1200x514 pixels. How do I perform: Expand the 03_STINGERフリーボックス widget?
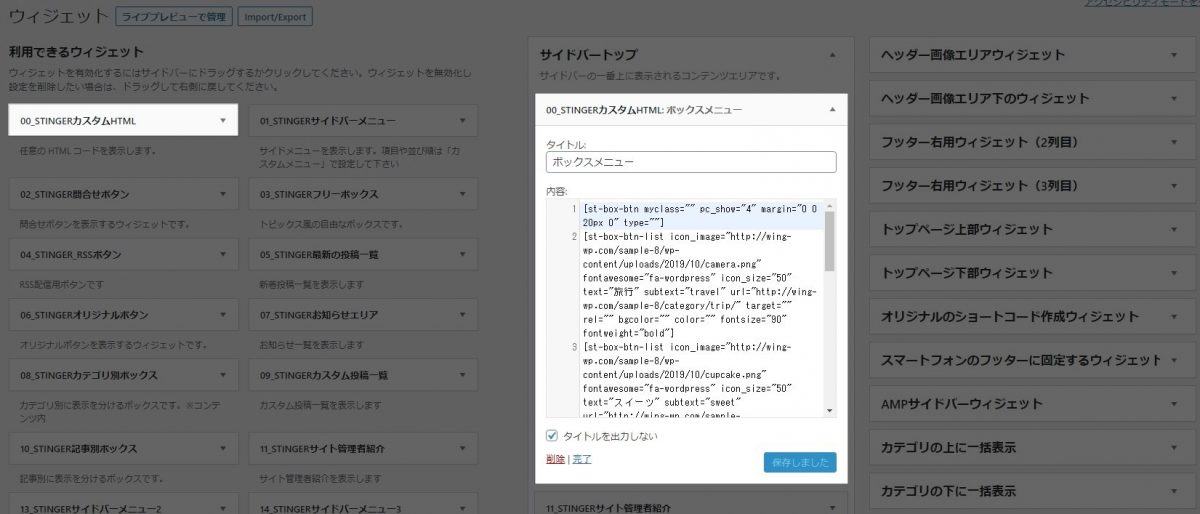pyautogui.click(x=363, y=193)
